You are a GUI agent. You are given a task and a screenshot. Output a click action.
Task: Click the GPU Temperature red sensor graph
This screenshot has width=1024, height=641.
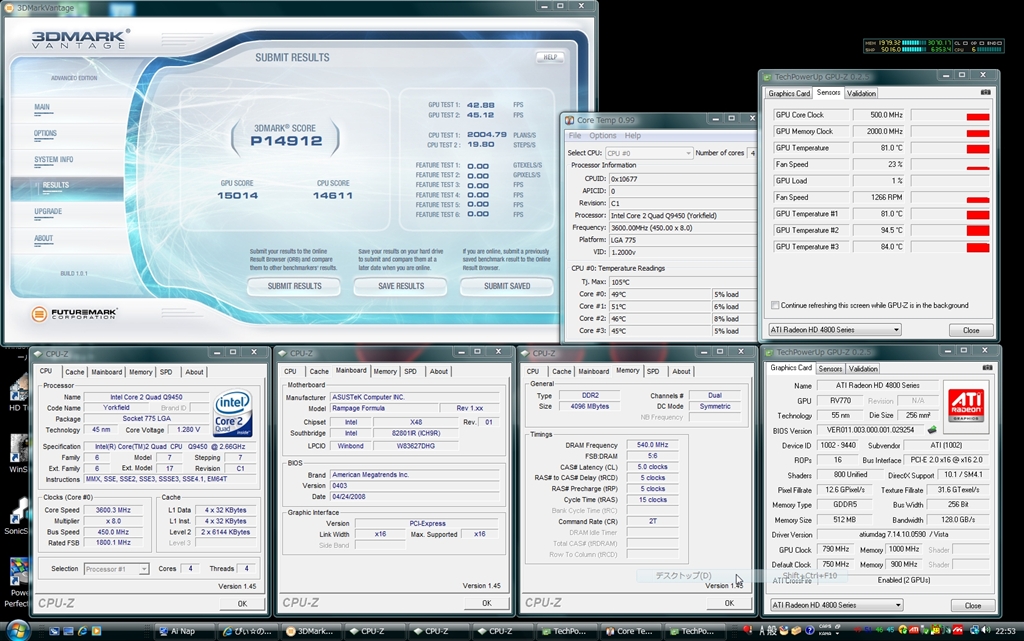point(977,148)
